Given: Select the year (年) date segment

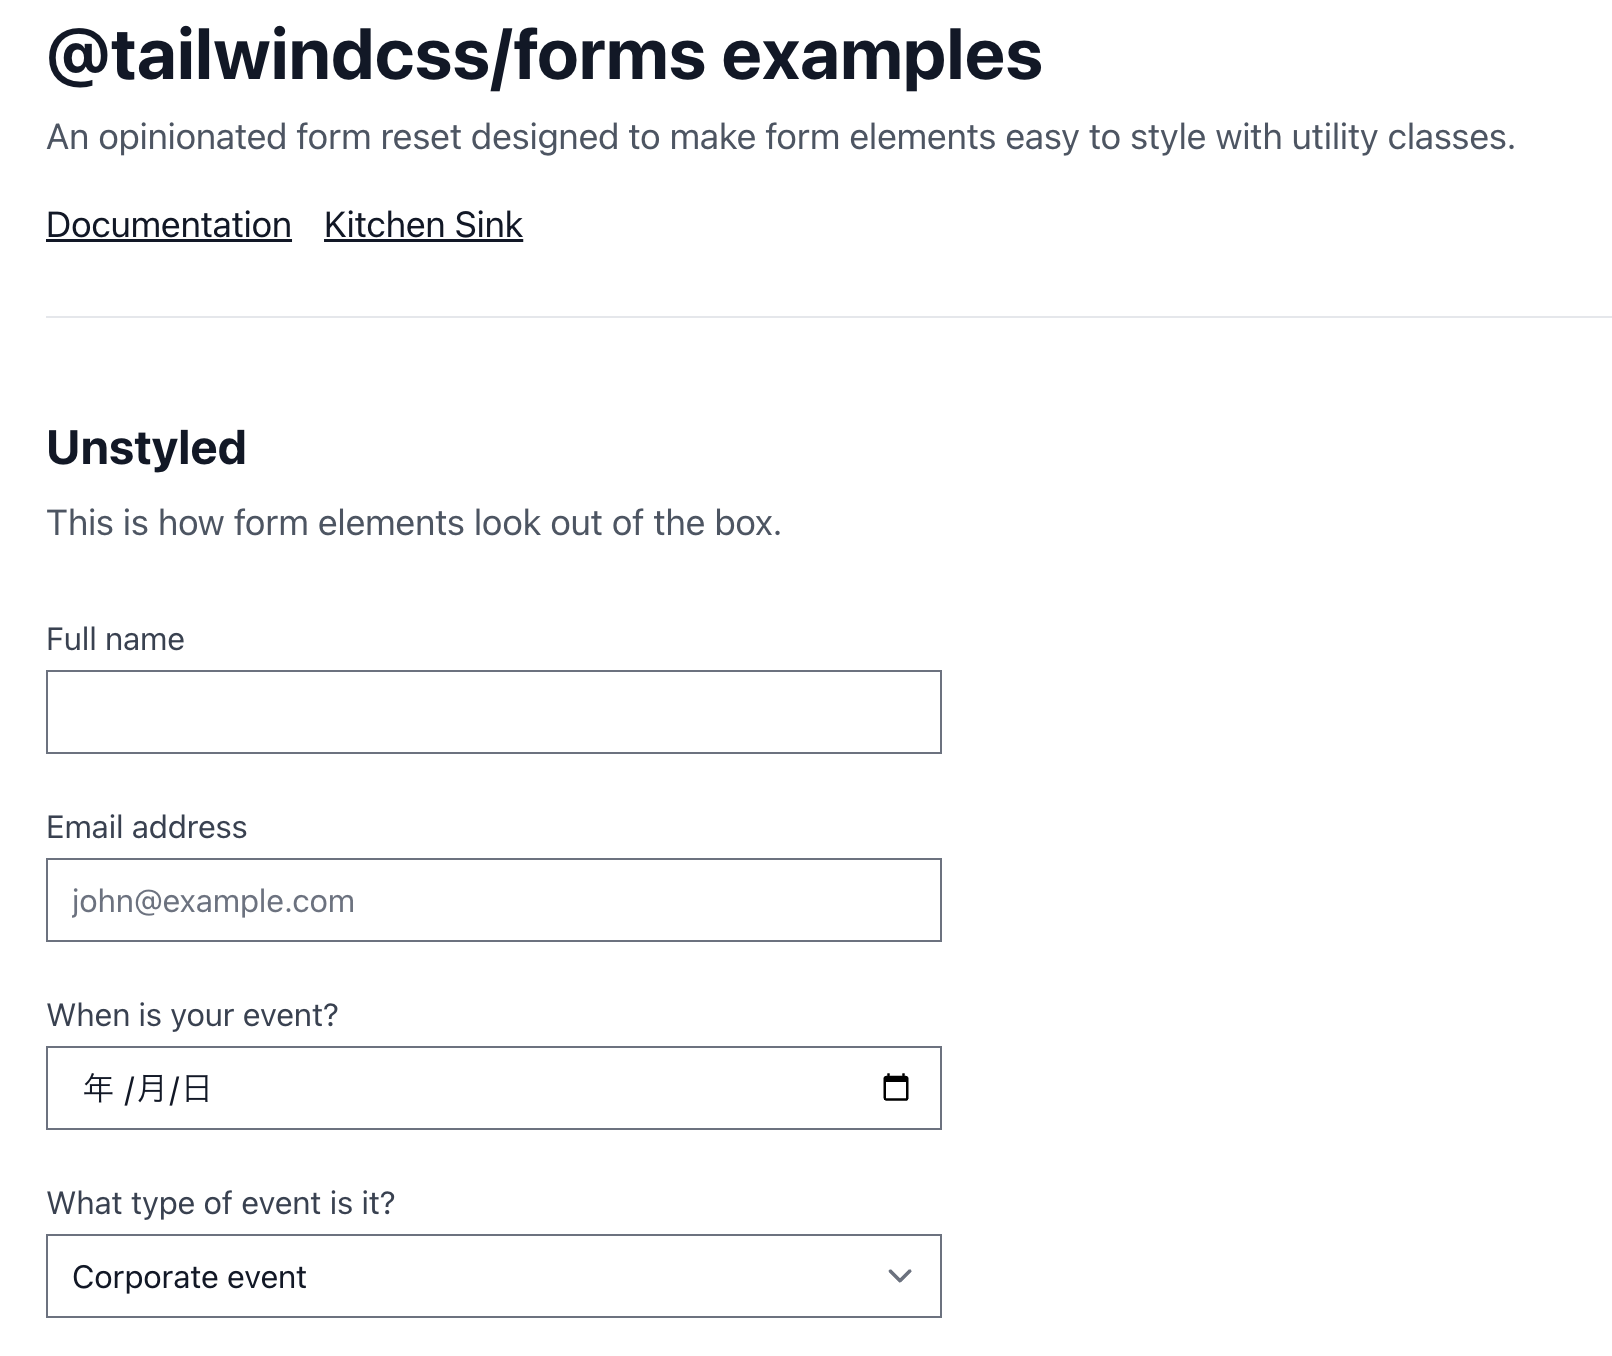Looking at the screenshot, I should coord(98,1088).
